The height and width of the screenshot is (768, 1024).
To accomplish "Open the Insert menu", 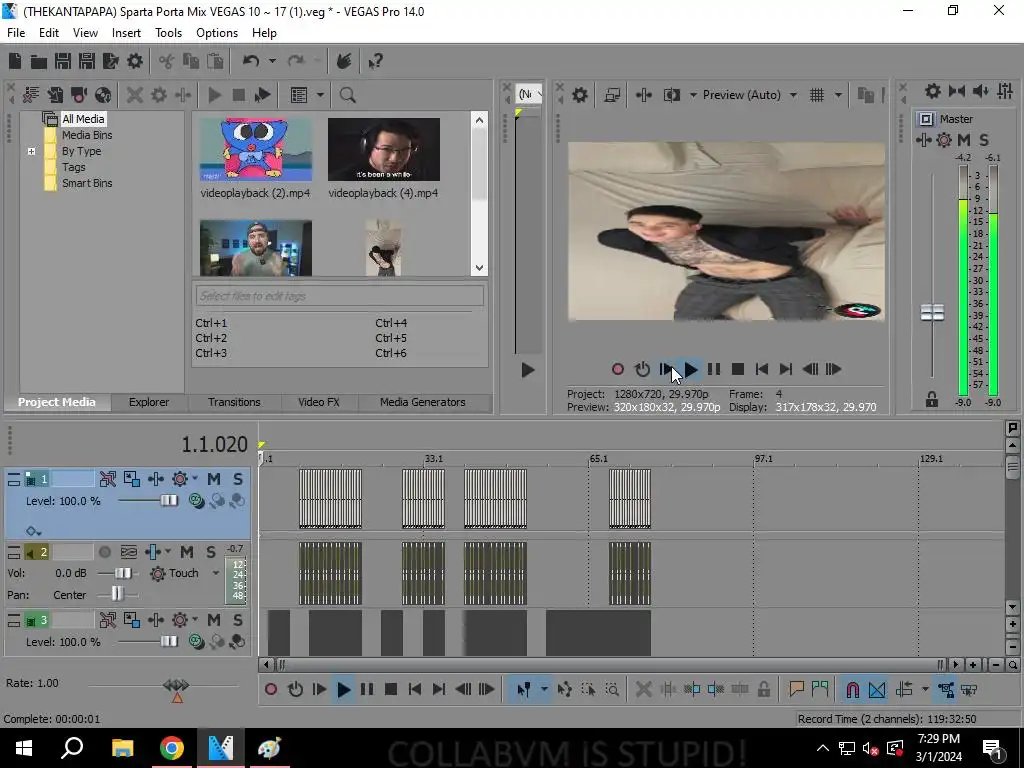I will tap(126, 33).
